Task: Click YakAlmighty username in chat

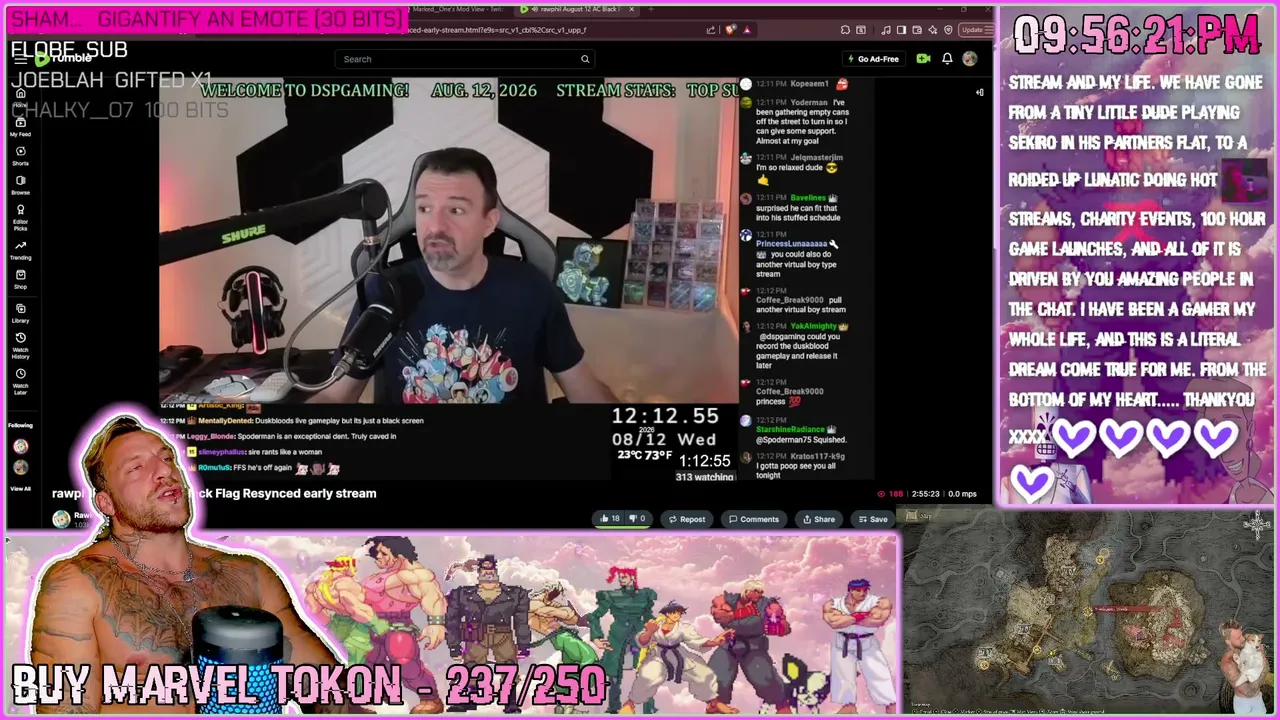Action: (814, 326)
